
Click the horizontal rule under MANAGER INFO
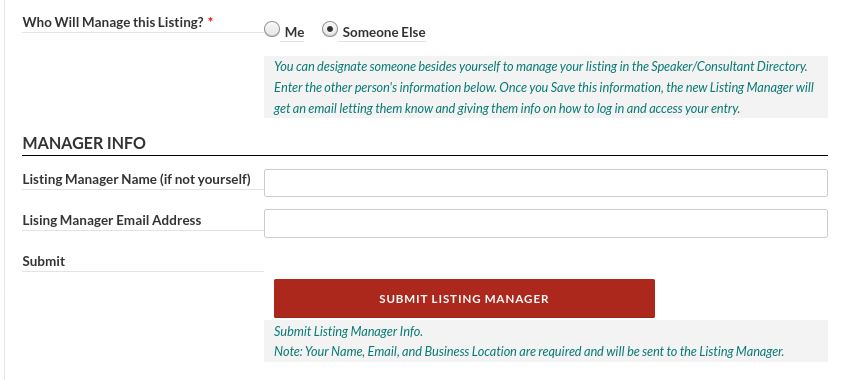click(x=425, y=156)
